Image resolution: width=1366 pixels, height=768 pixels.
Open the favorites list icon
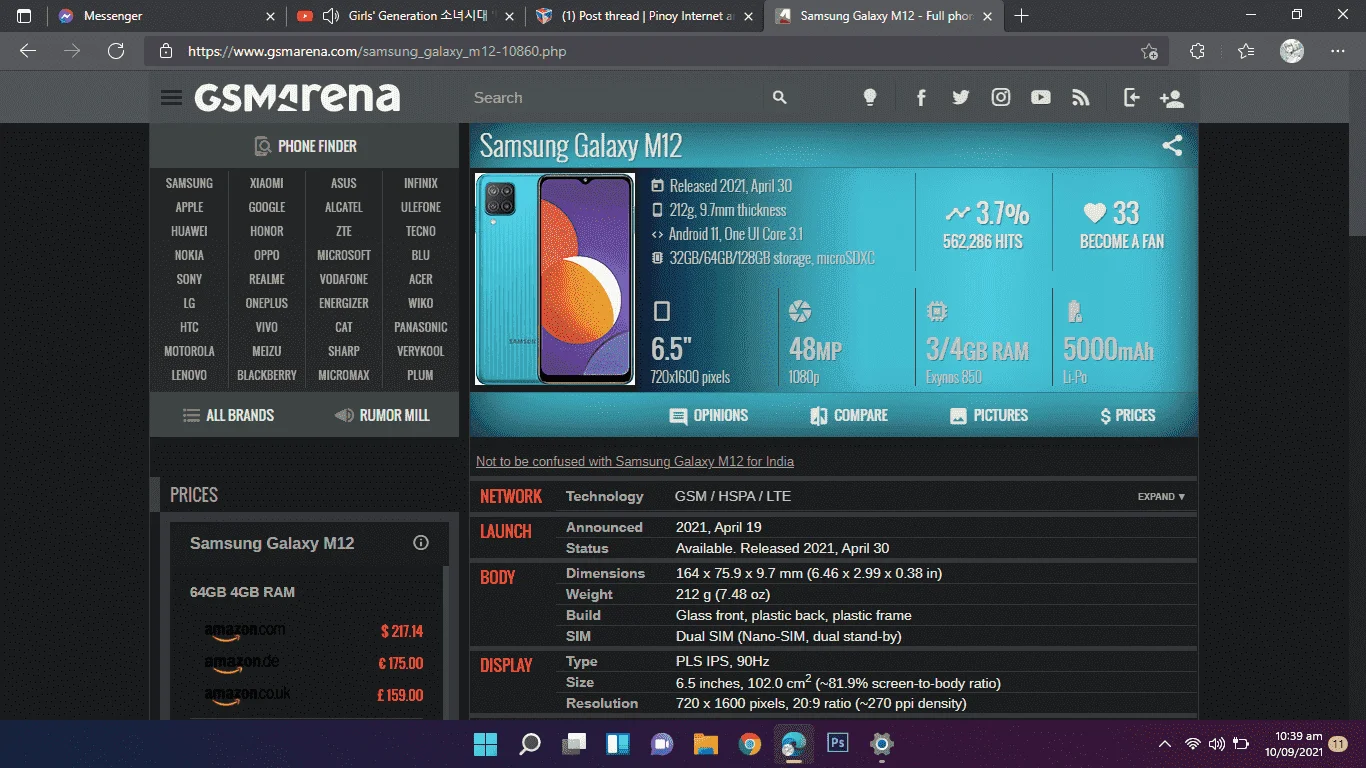[x=1245, y=51]
